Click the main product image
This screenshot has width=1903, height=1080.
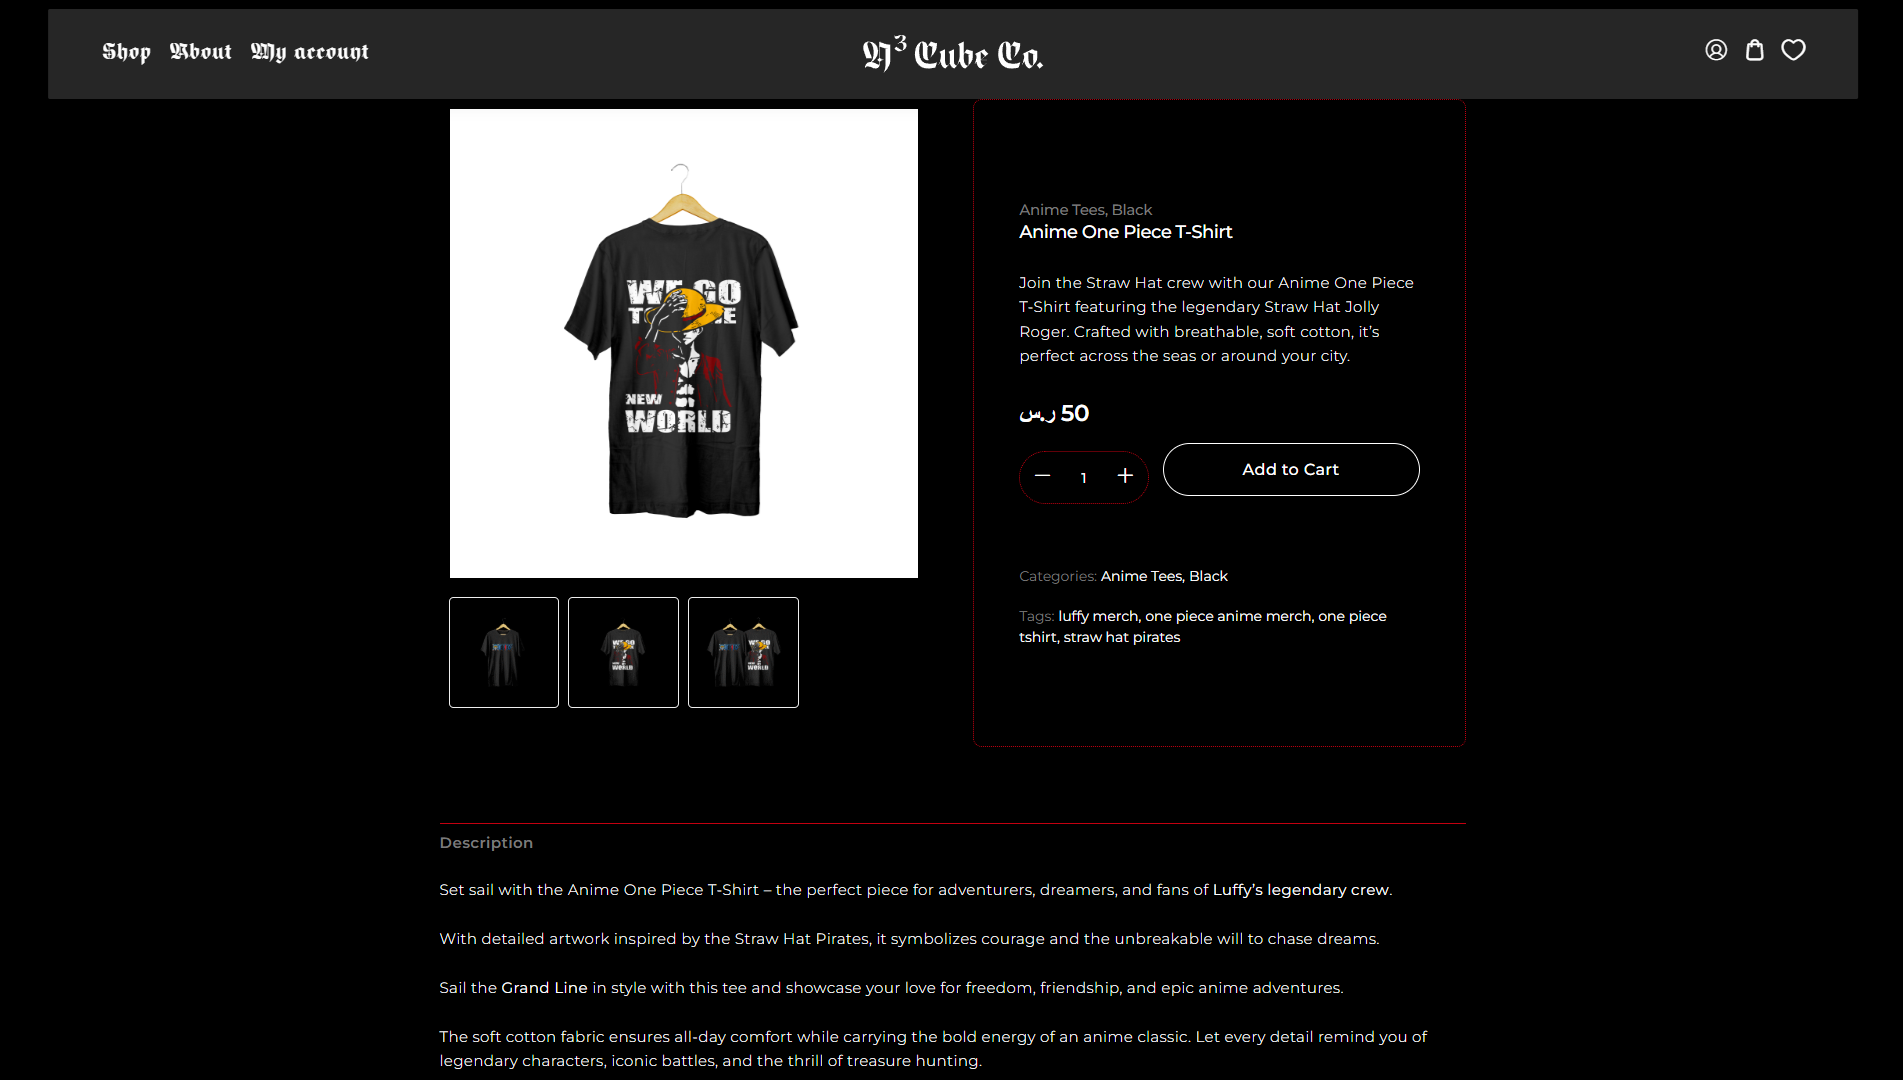pos(684,343)
